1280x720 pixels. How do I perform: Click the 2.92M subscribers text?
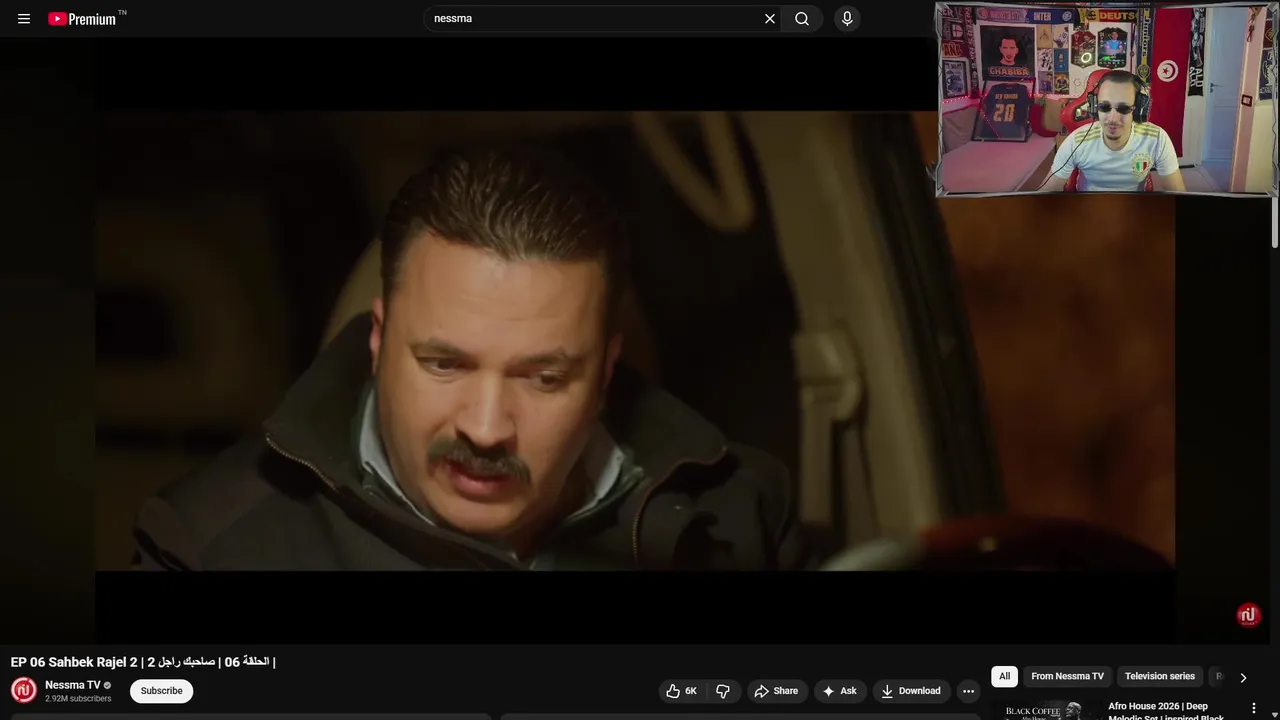pyautogui.click(x=78, y=698)
